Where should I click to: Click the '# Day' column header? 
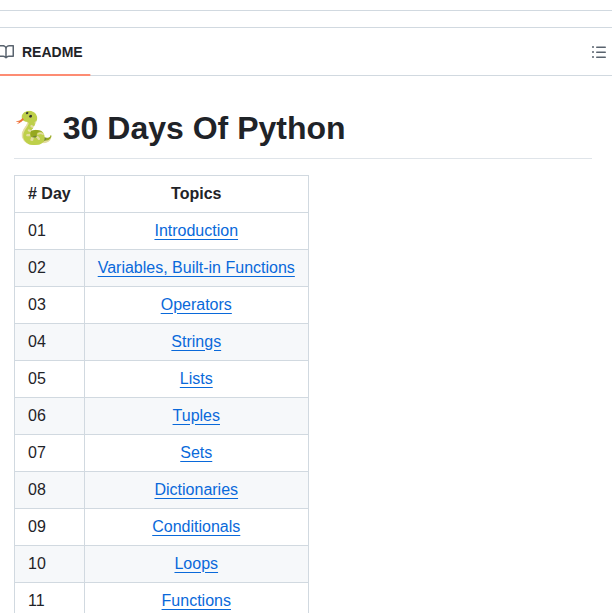(x=49, y=194)
